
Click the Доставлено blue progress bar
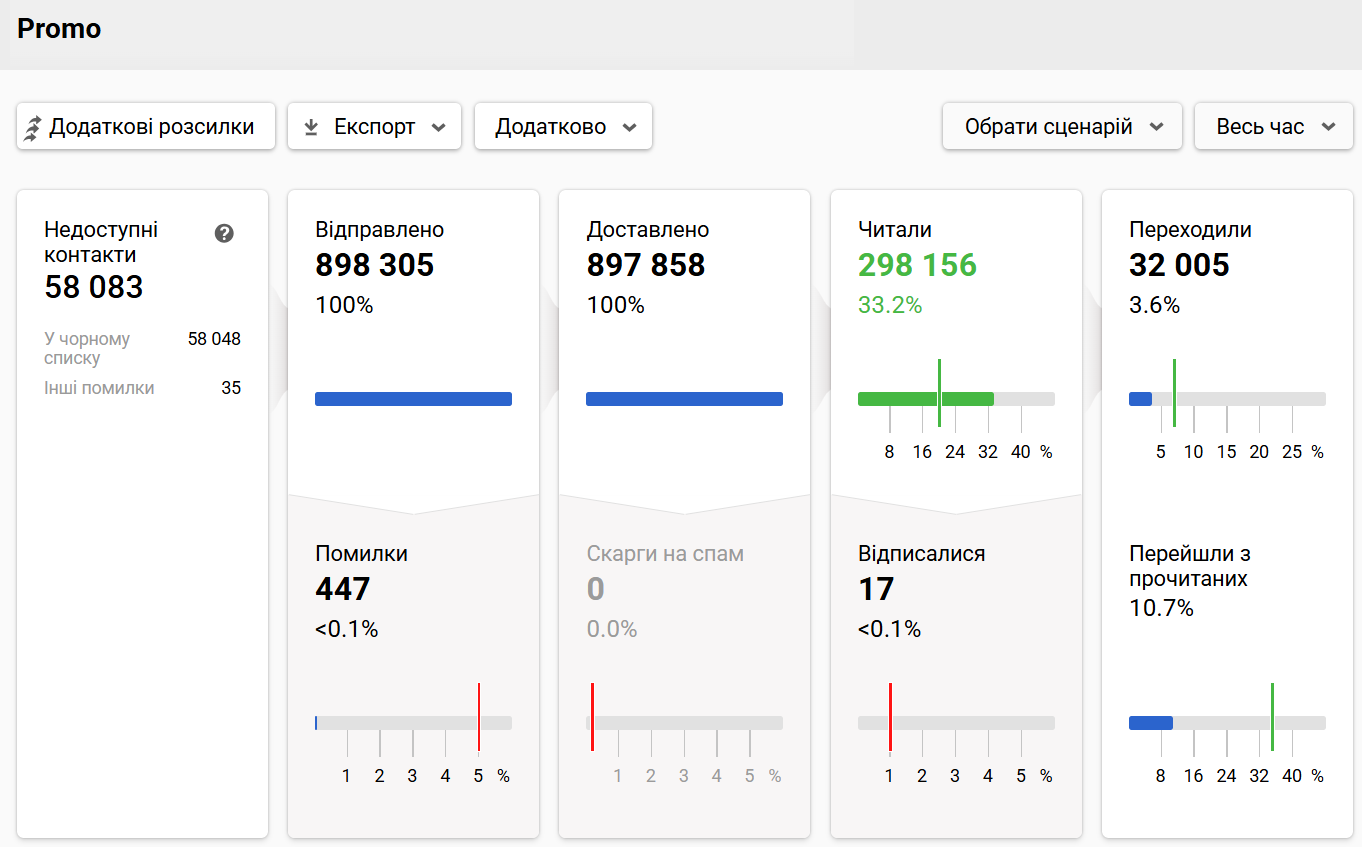tap(684, 399)
